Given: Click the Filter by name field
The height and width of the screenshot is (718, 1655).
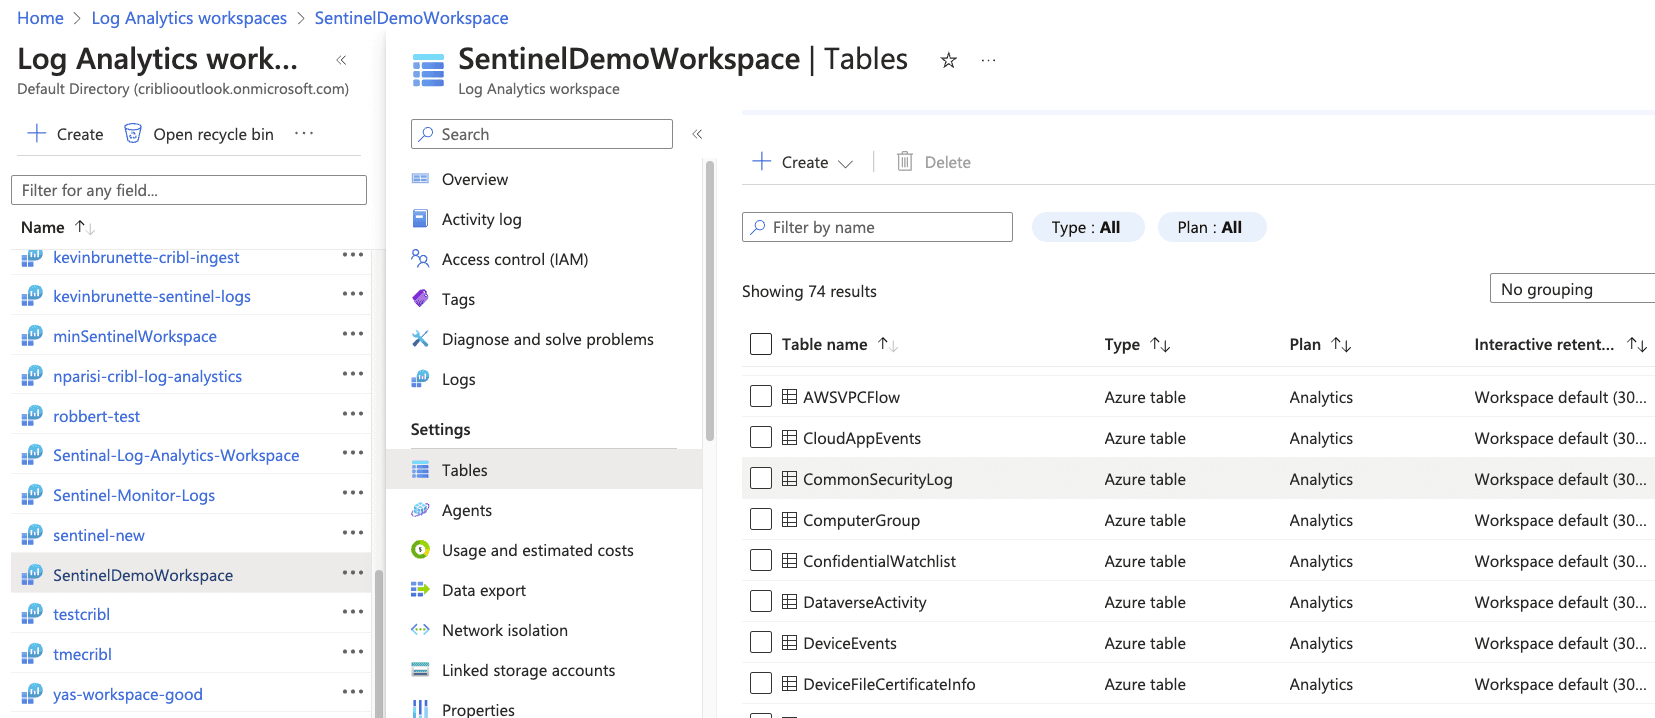Looking at the screenshot, I should pyautogui.click(x=877, y=228).
